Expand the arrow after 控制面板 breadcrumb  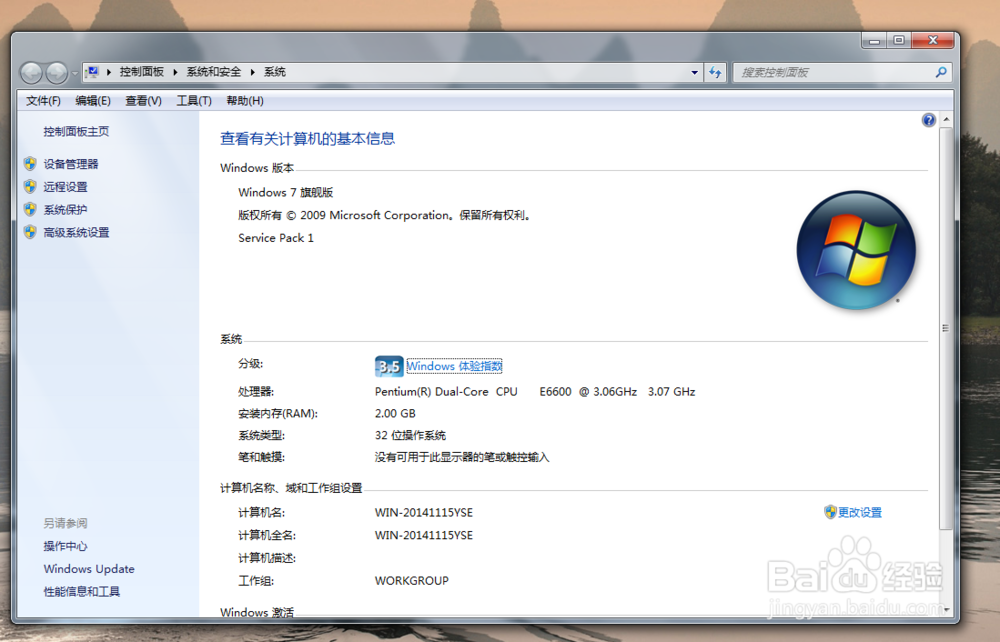click(175, 72)
